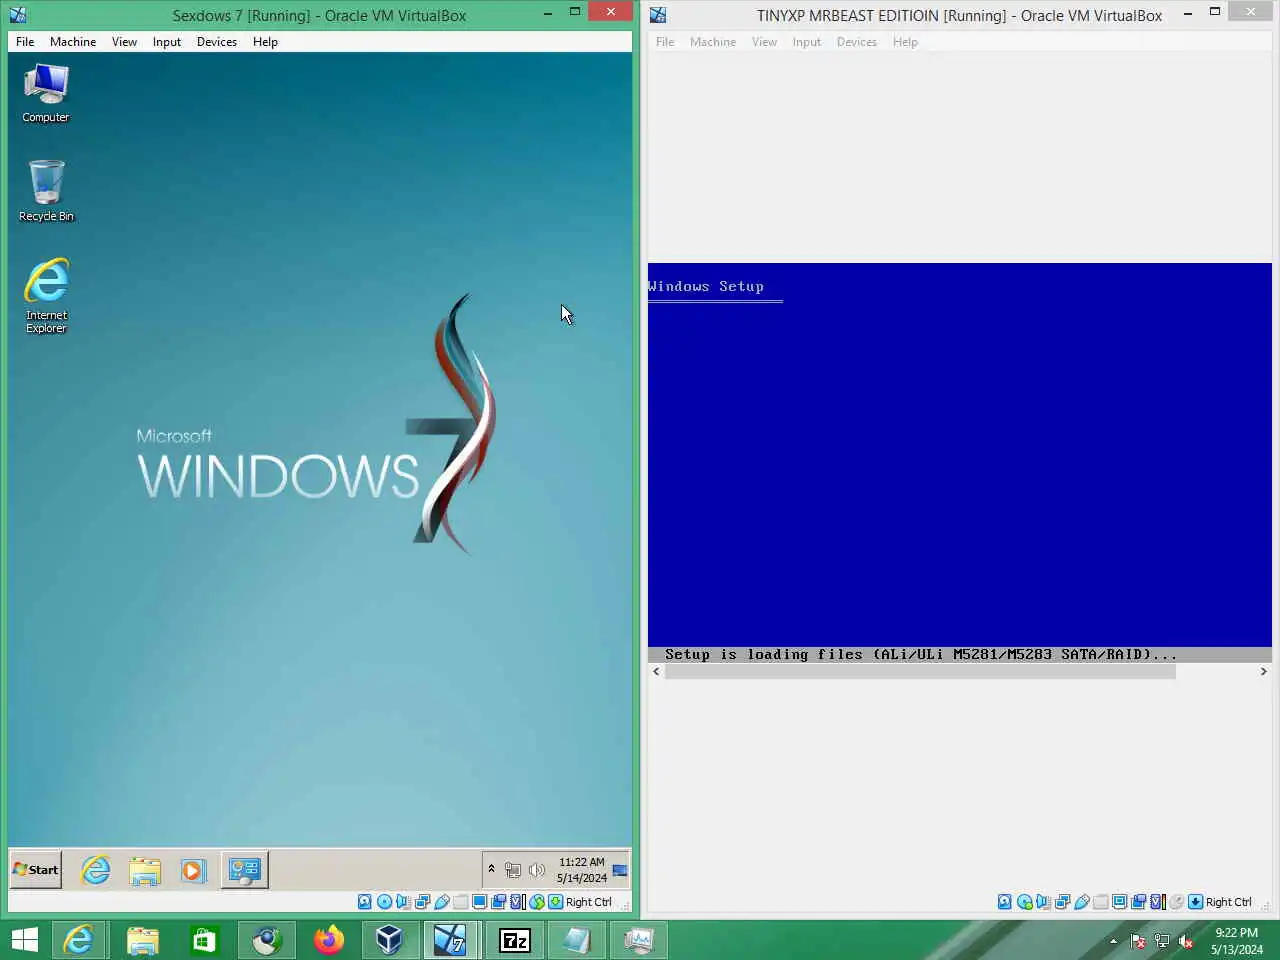Viewport: 1280px width, 960px height.
Task: Click the host Action Center flag icon
Action: click(x=1138, y=941)
